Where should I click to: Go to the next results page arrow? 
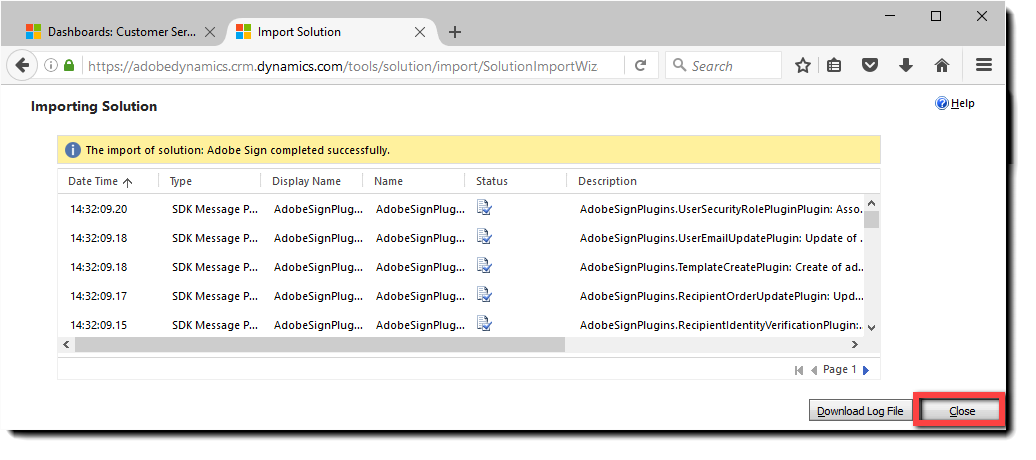[866, 371]
